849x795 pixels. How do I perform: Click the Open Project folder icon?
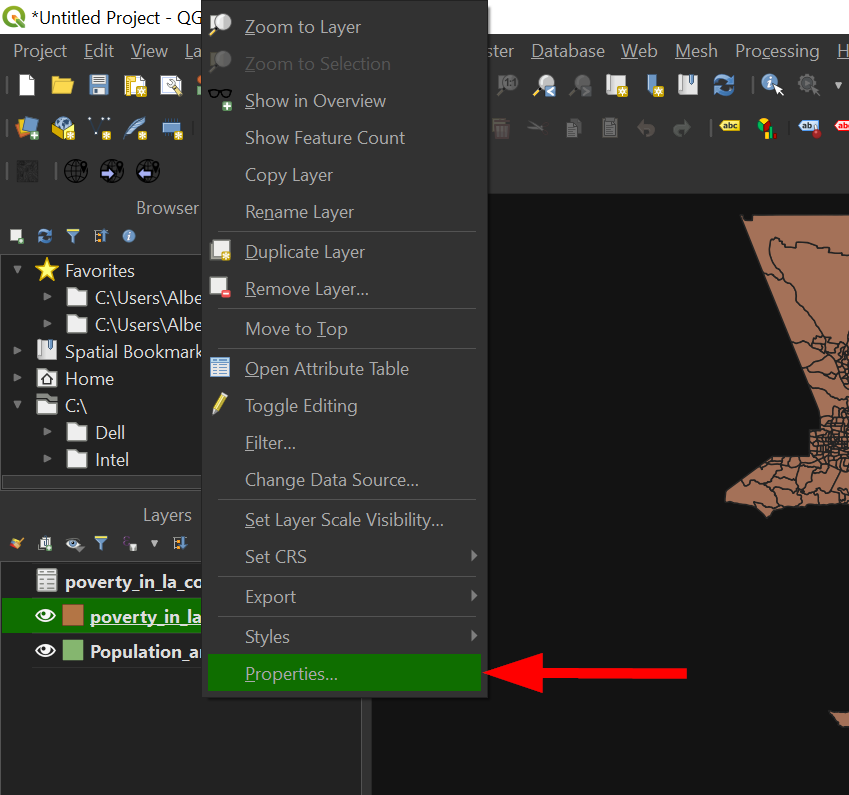click(x=62, y=86)
